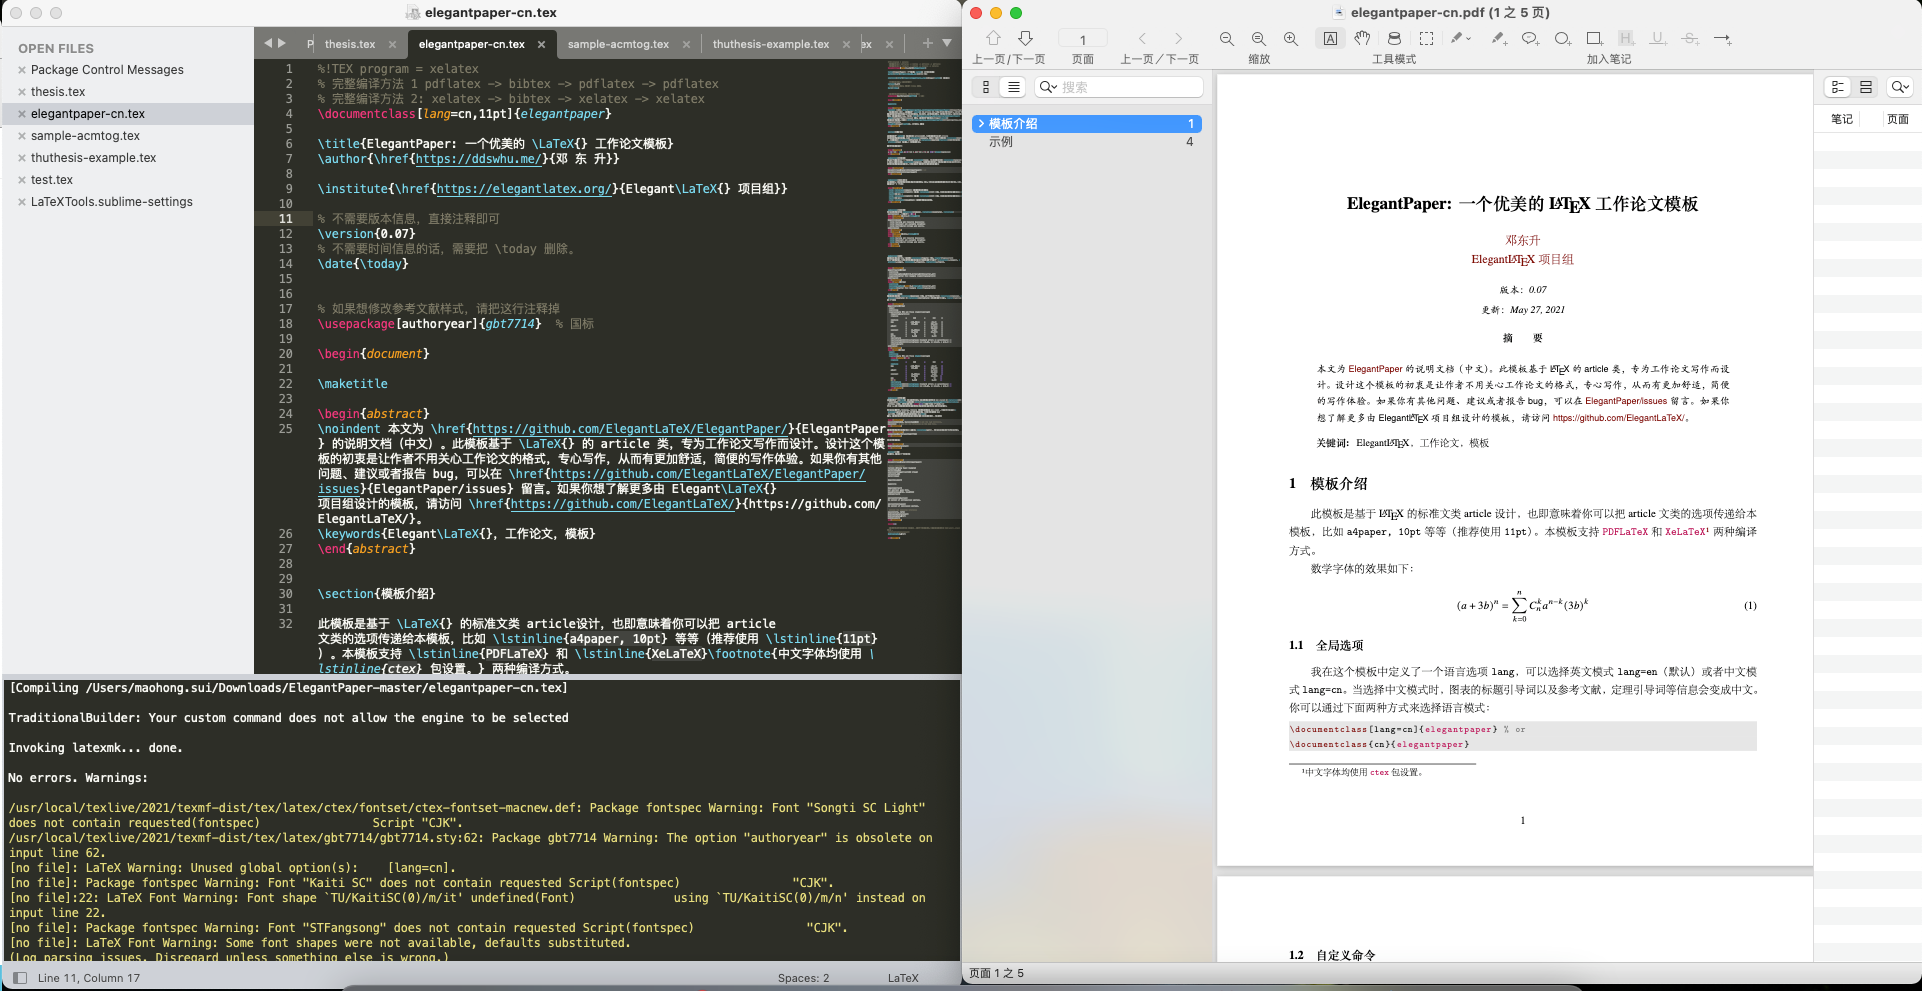The width and height of the screenshot is (1922, 991).
Task: Add an anchored speech-bubble note
Action: 1529,39
